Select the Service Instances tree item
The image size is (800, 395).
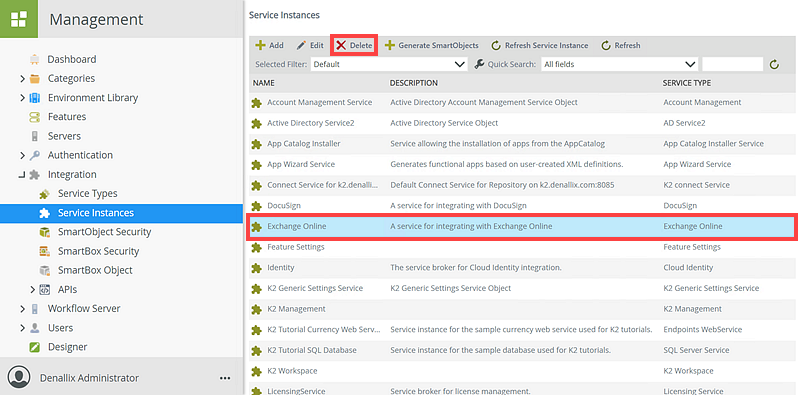[x=121, y=213]
